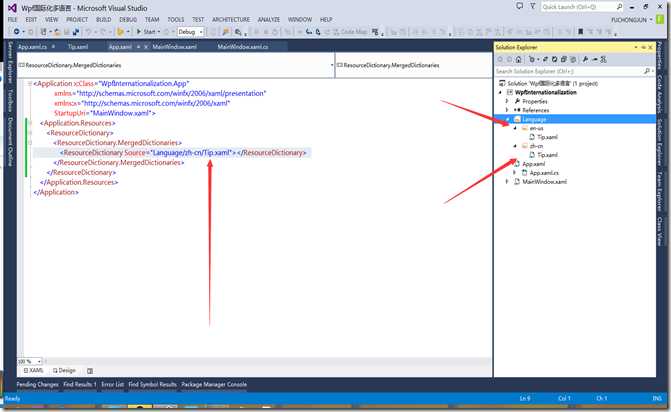Switch to the MainWindow.xaml.cs editor tab
This screenshot has width=671, height=412.
(243, 47)
